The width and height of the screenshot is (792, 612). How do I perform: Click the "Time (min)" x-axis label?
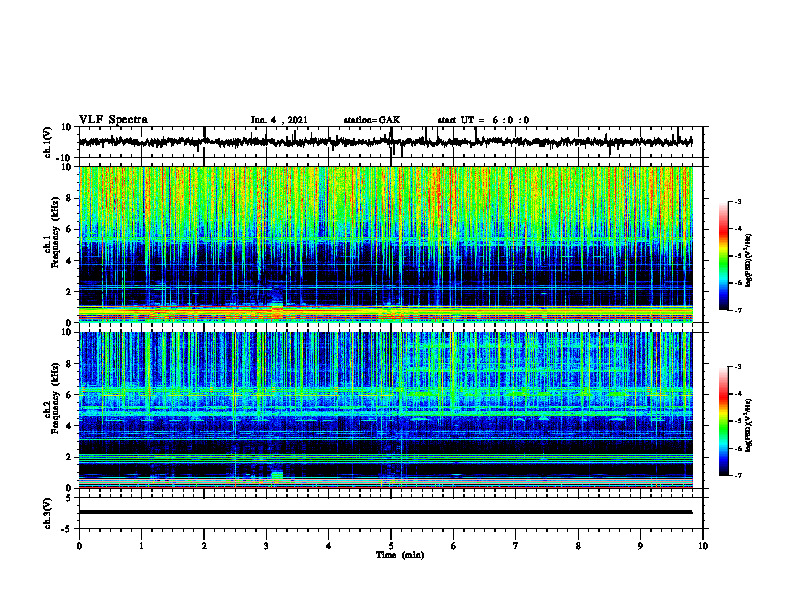tap(400, 555)
